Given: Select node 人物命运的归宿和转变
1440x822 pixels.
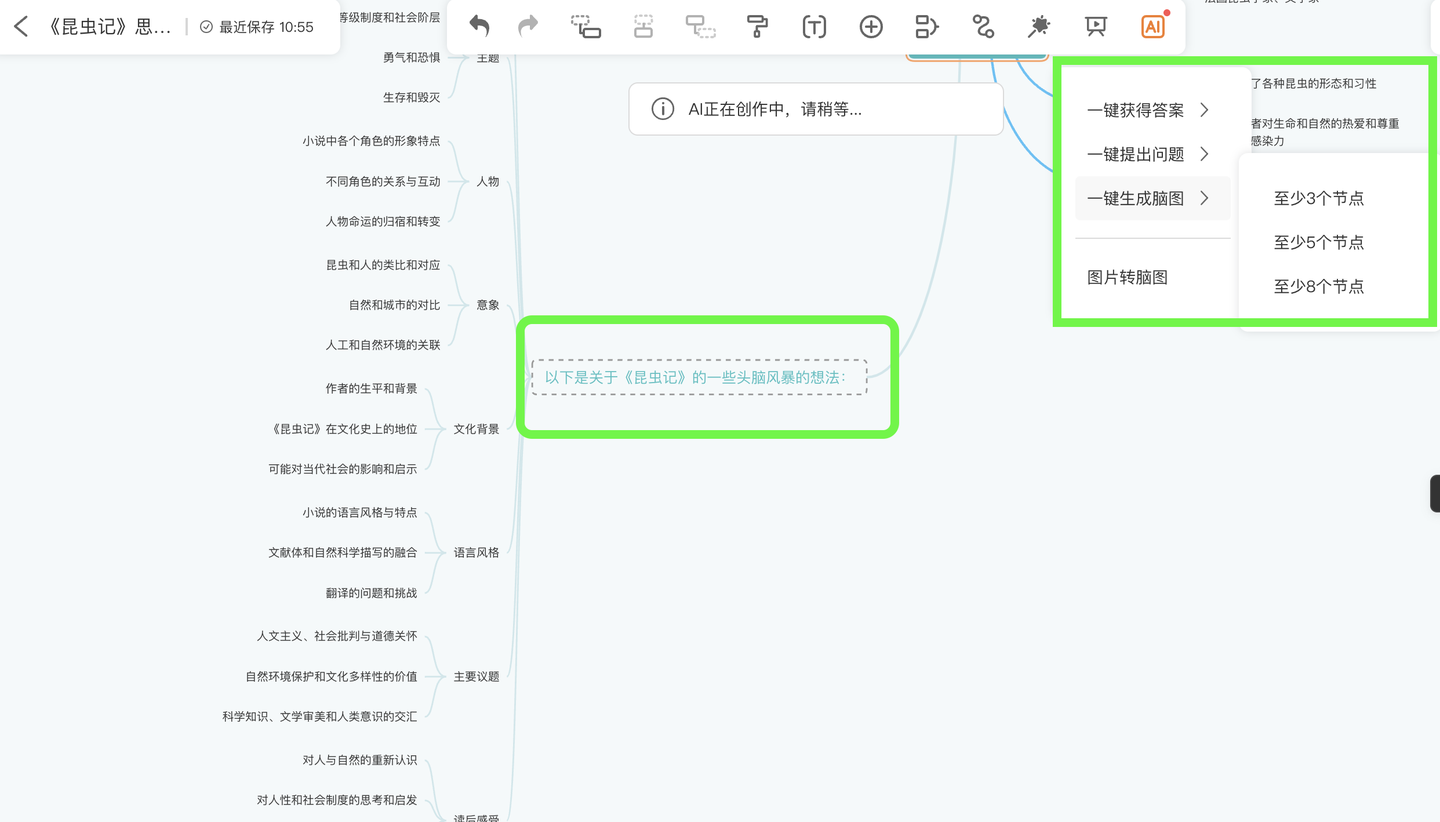Looking at the screenshot, I should [x=382, y=221].
